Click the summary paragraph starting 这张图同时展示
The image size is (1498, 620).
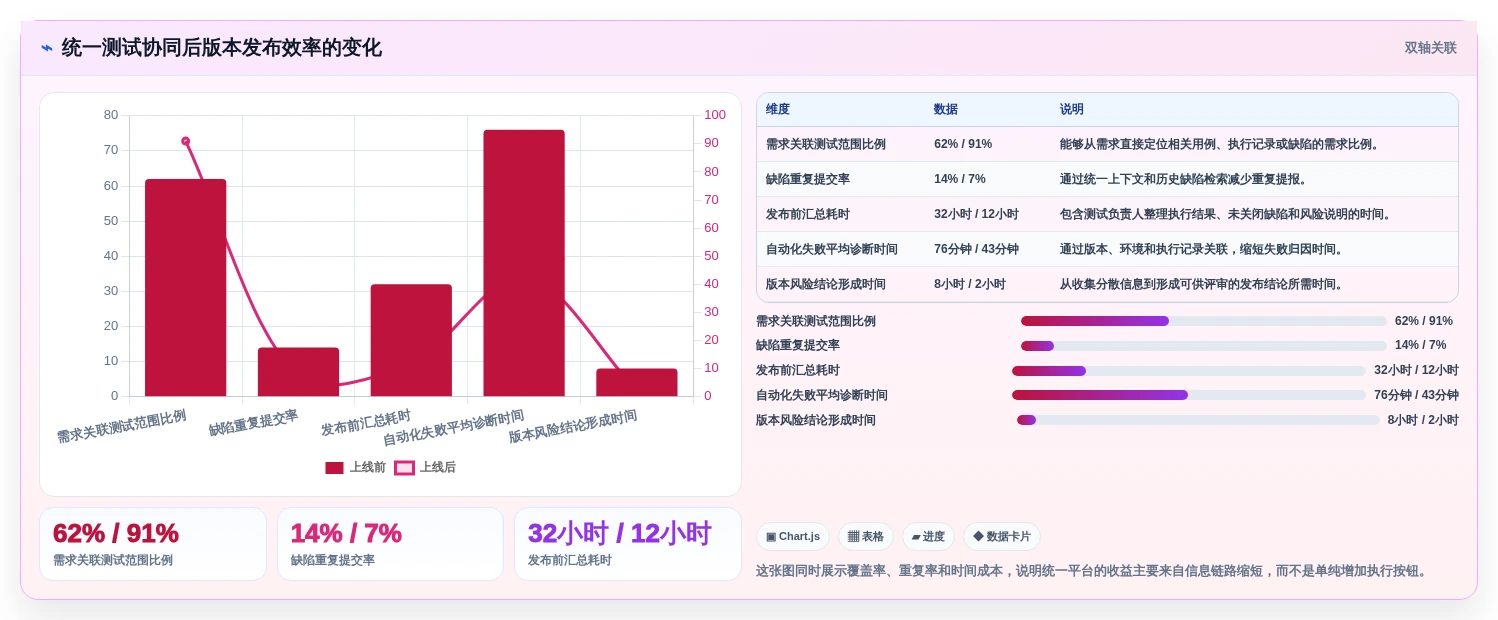1094,571
